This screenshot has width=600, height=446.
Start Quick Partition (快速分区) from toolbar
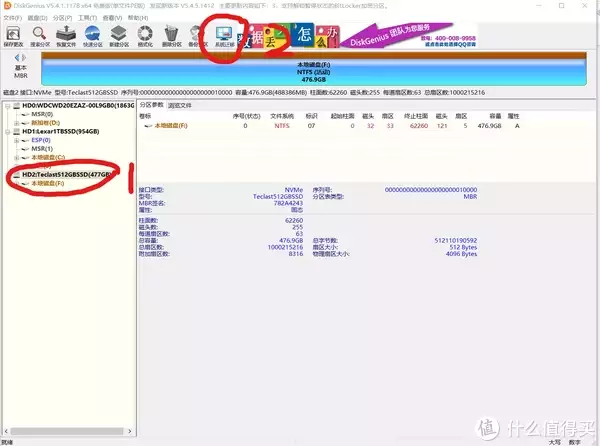(93, 36)
